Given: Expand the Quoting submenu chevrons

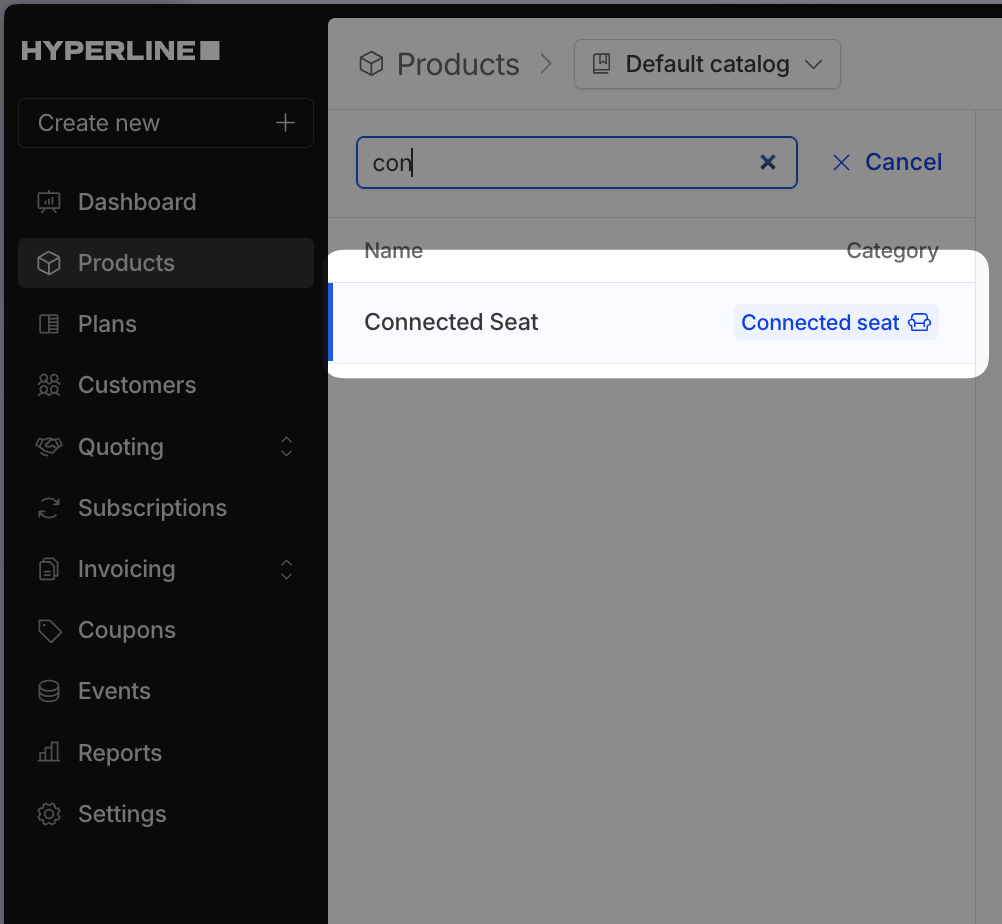Looking at the screenshot, I should [286, 447].
